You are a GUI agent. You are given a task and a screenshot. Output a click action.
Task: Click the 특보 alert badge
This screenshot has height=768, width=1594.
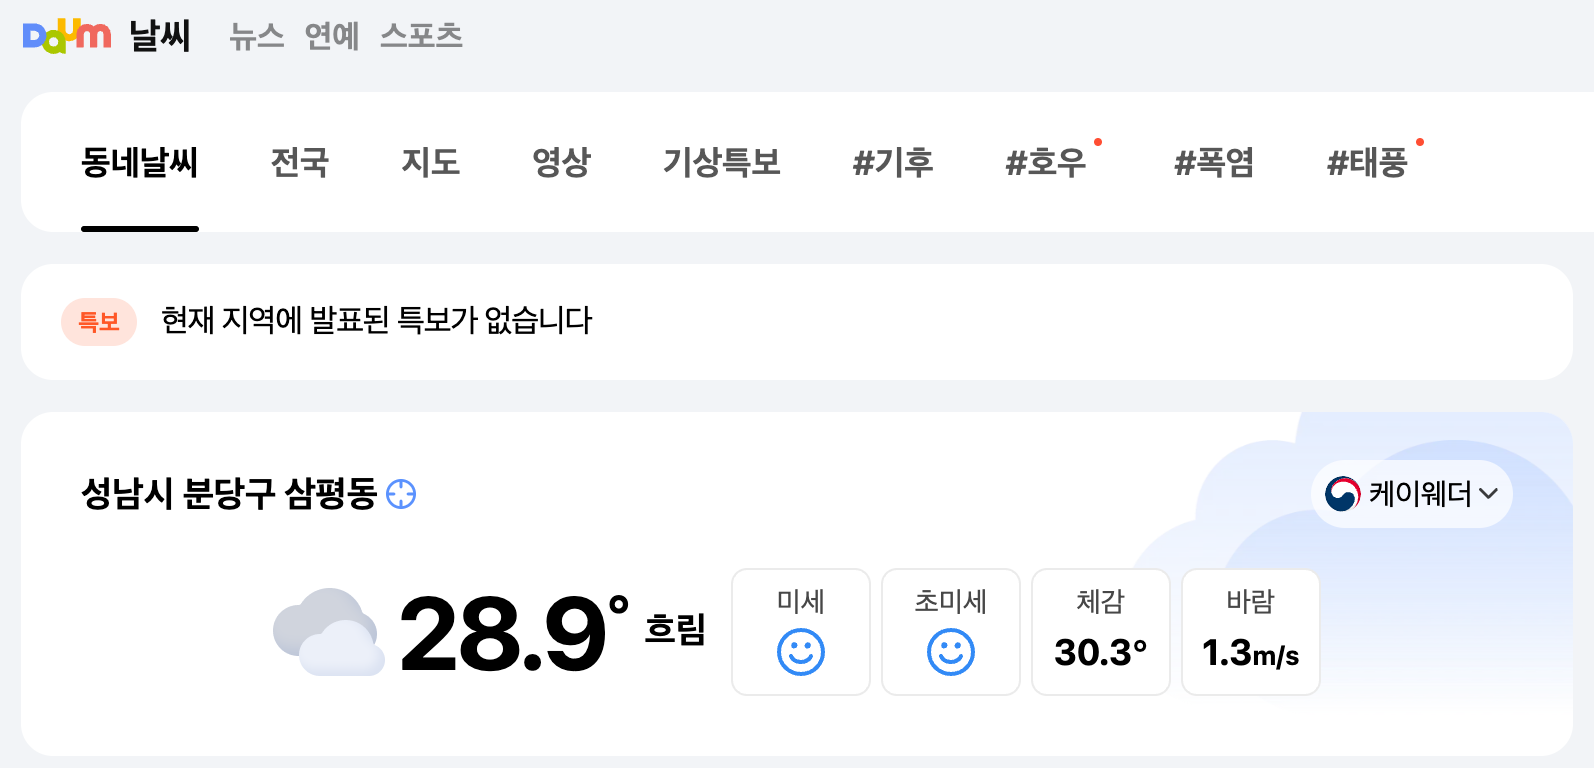[x=99, y=322]
